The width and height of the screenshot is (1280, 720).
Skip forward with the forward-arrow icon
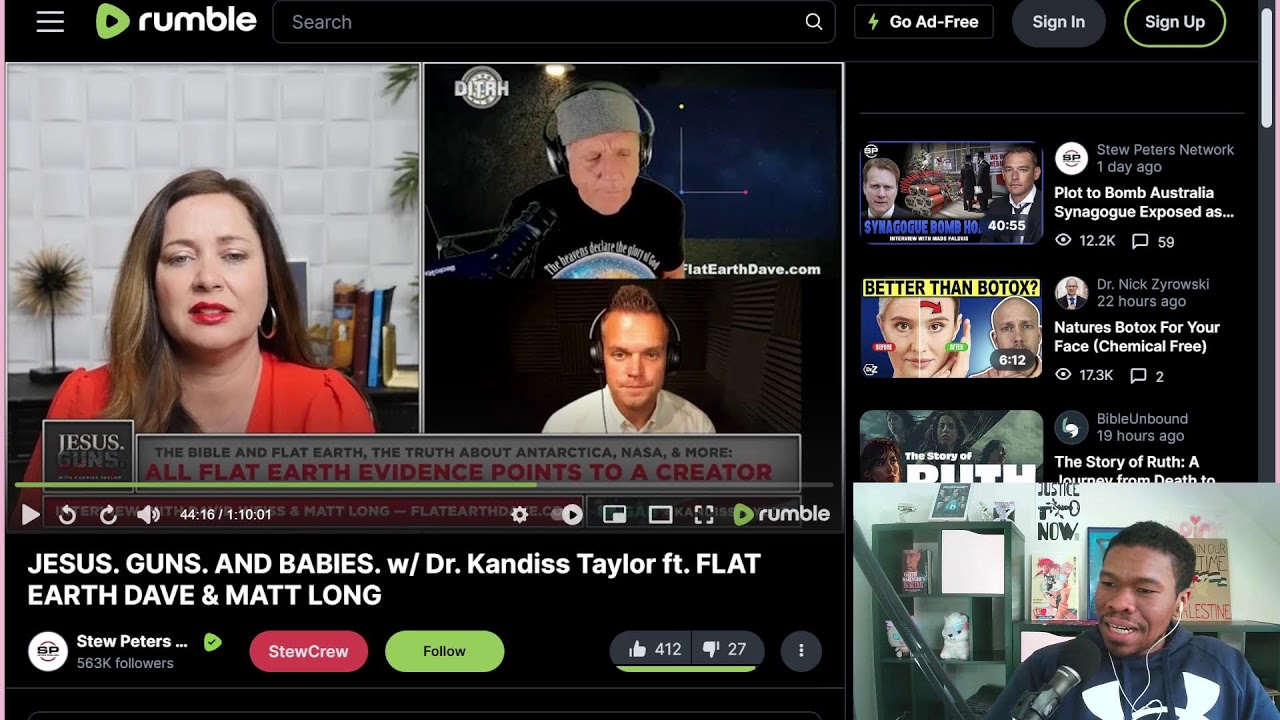[108, 514]
